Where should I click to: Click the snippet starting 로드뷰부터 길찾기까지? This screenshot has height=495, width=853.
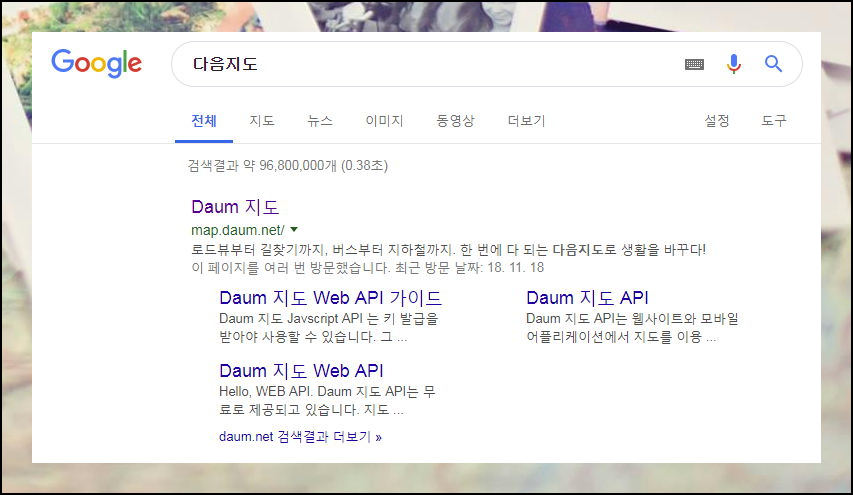tap(448, 250)
